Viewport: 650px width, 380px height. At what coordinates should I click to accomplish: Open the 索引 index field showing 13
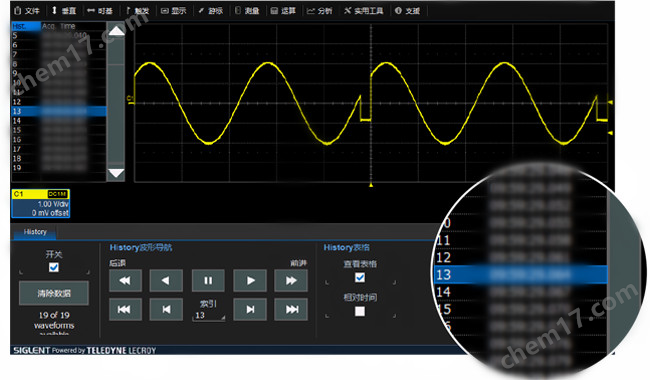[209, 315]
